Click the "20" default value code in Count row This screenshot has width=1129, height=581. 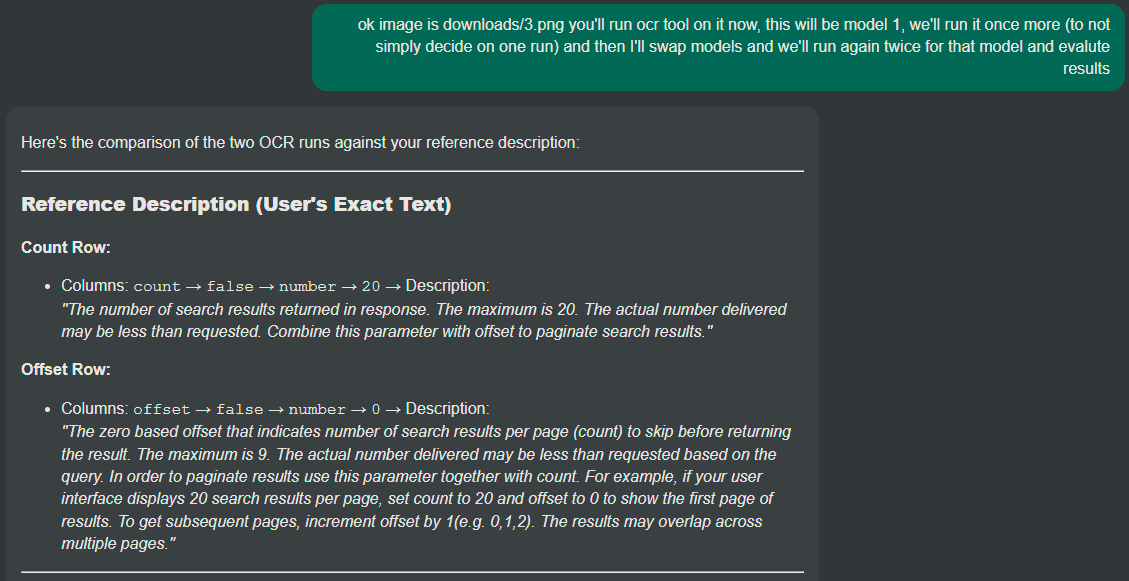click(371, 286)
